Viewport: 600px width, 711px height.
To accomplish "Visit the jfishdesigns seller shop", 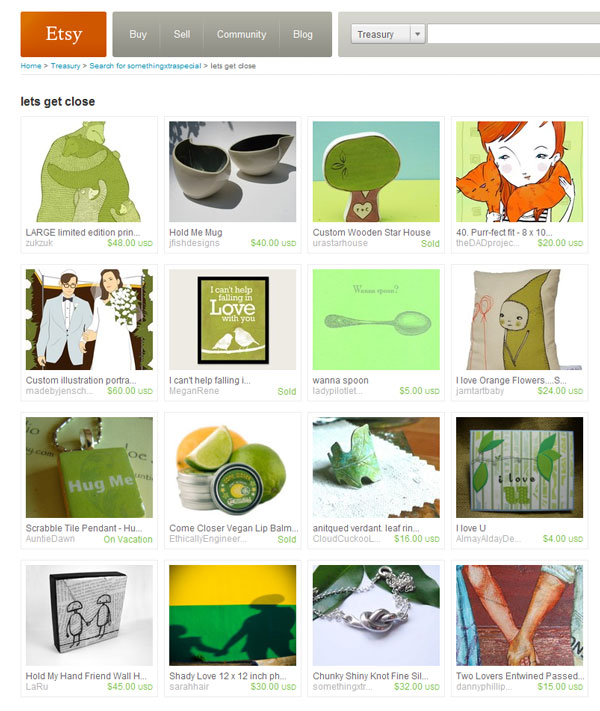I will point(194,243).
